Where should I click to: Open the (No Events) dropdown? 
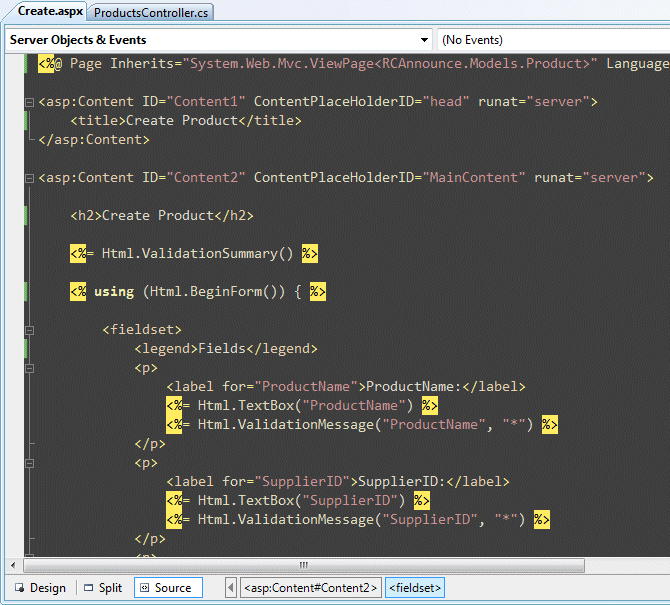(554, 40)
